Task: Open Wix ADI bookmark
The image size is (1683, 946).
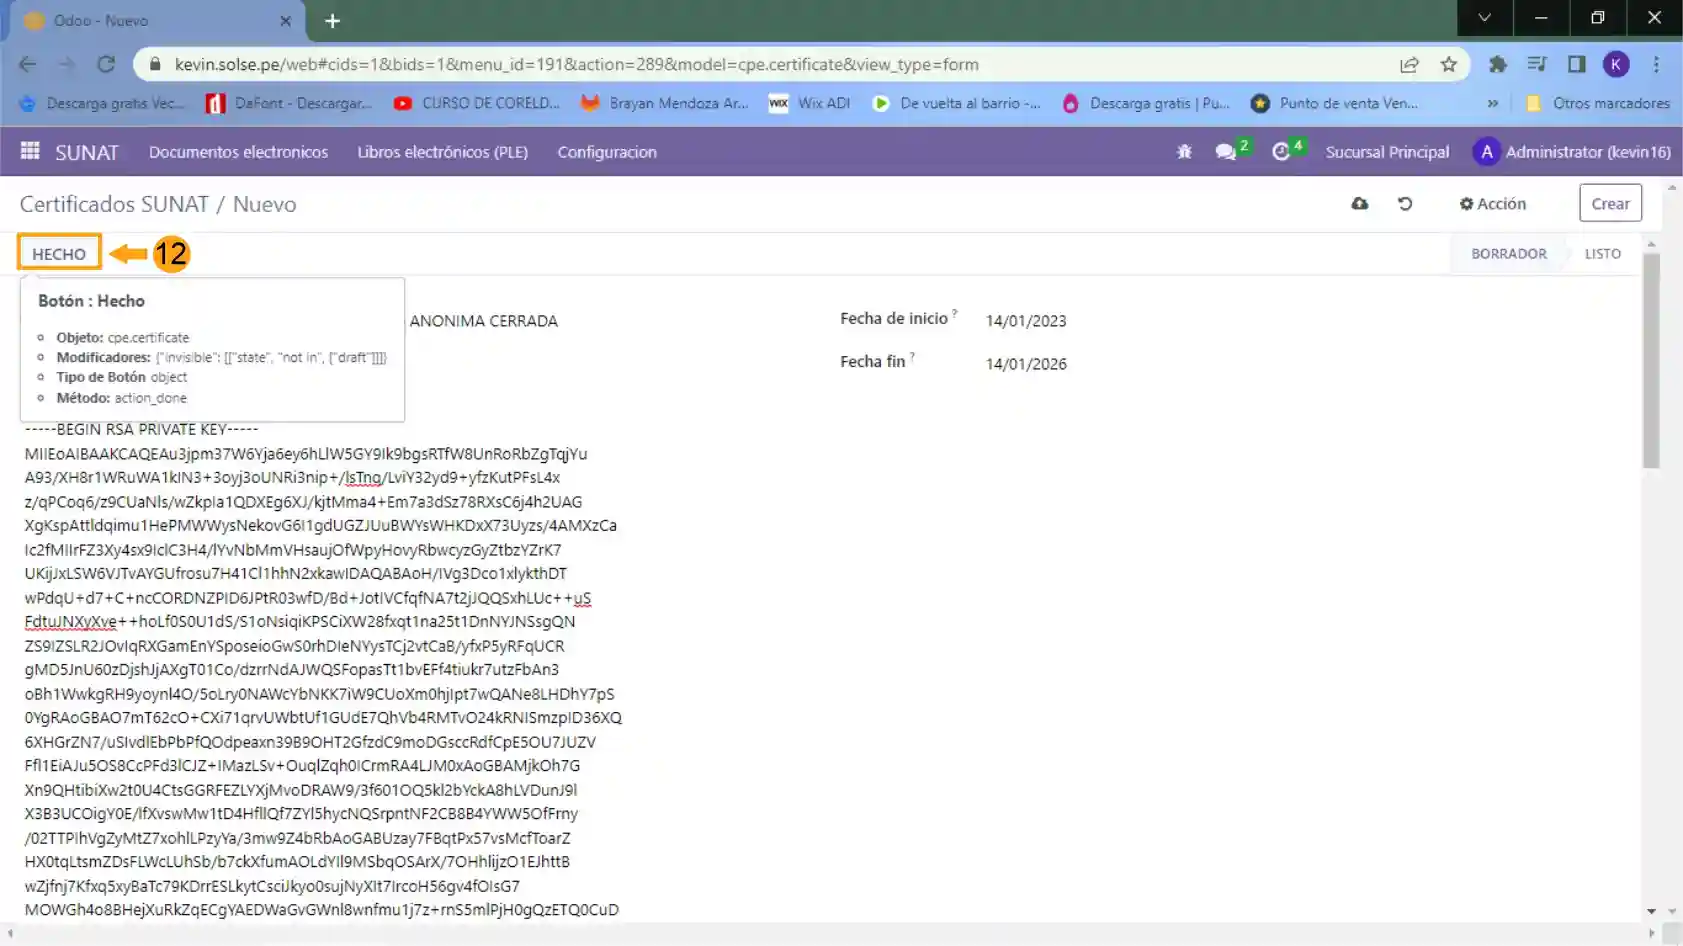Action: click(810, 103)
